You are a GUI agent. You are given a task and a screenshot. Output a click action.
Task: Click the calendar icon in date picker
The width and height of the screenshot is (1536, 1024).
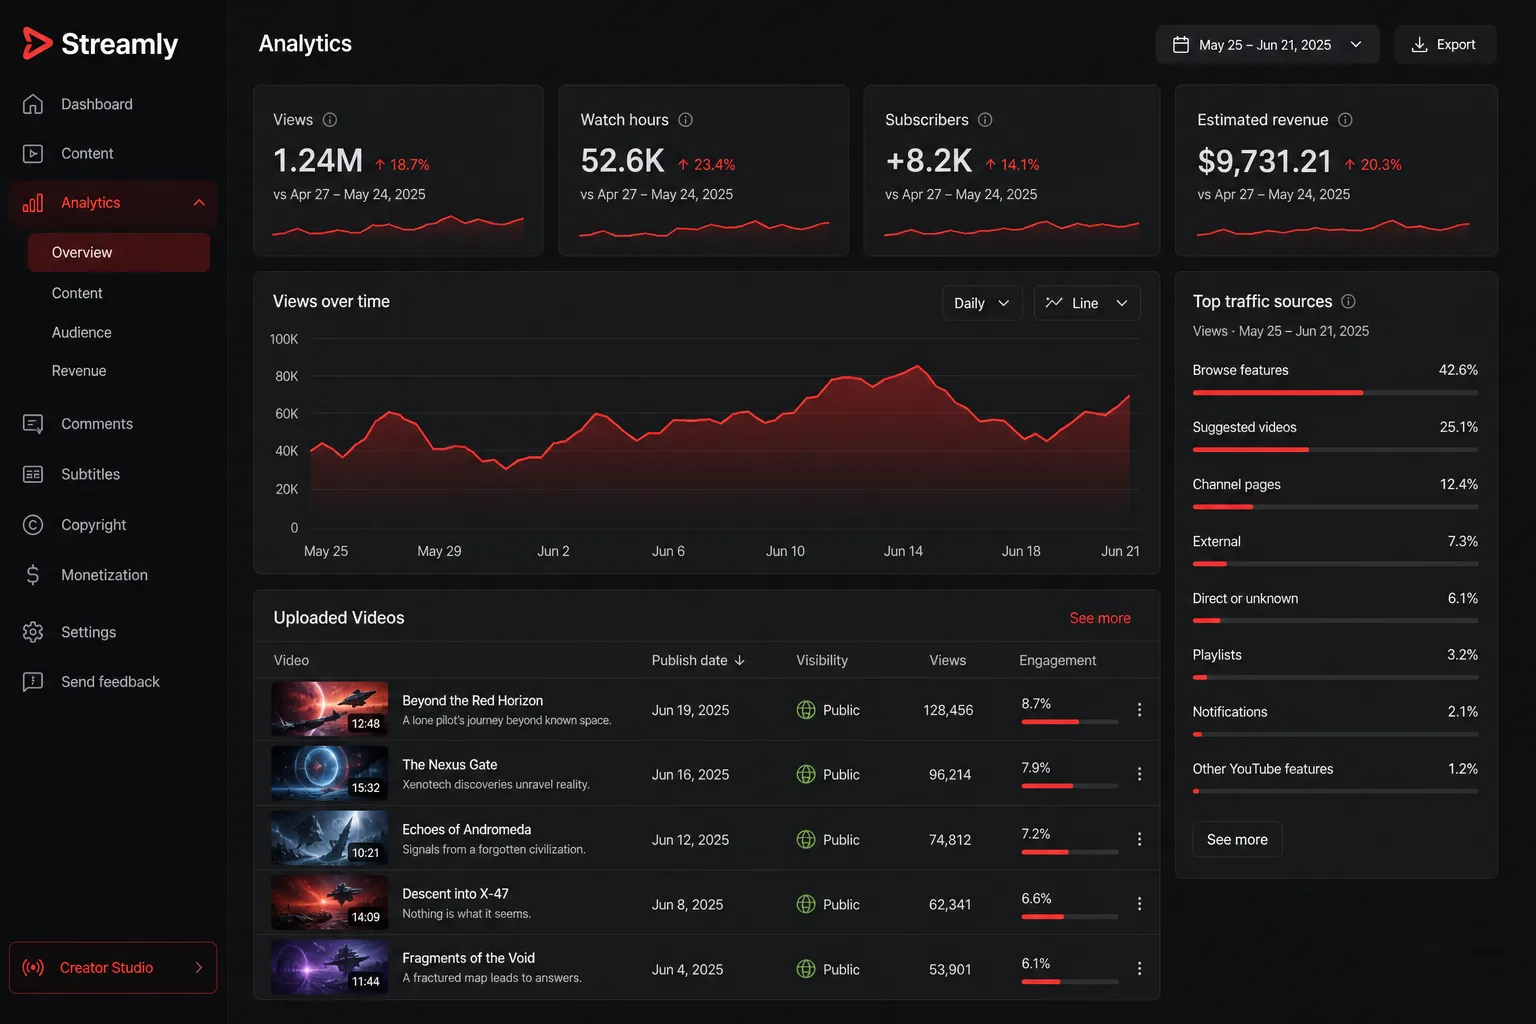click(1181, 45)
